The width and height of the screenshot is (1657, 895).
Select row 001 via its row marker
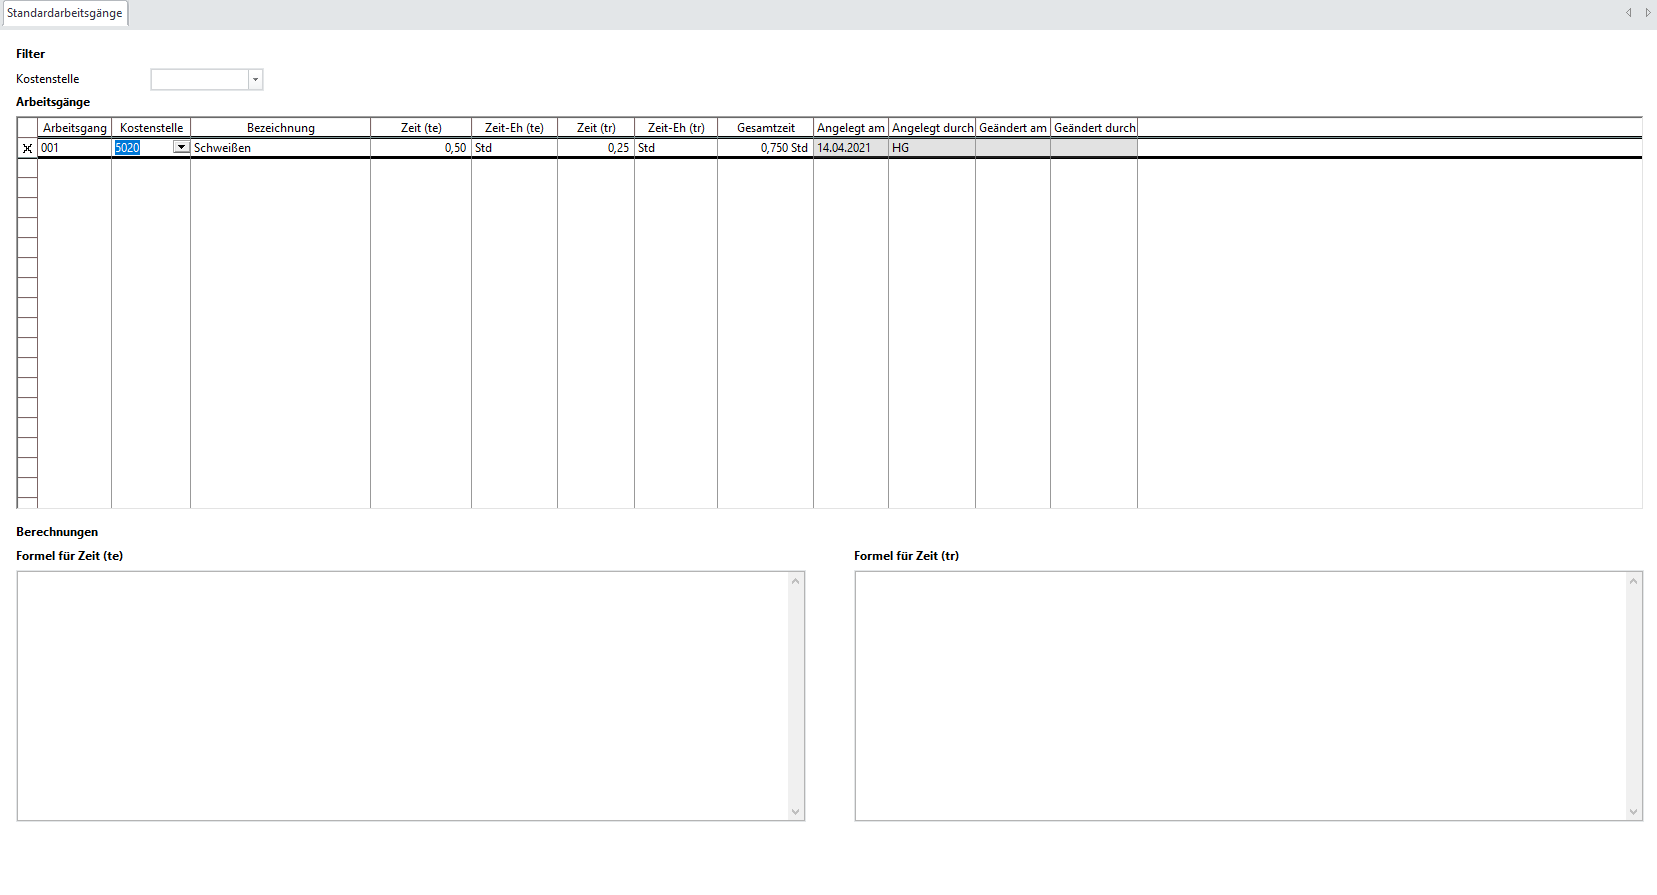coord(27,148)
